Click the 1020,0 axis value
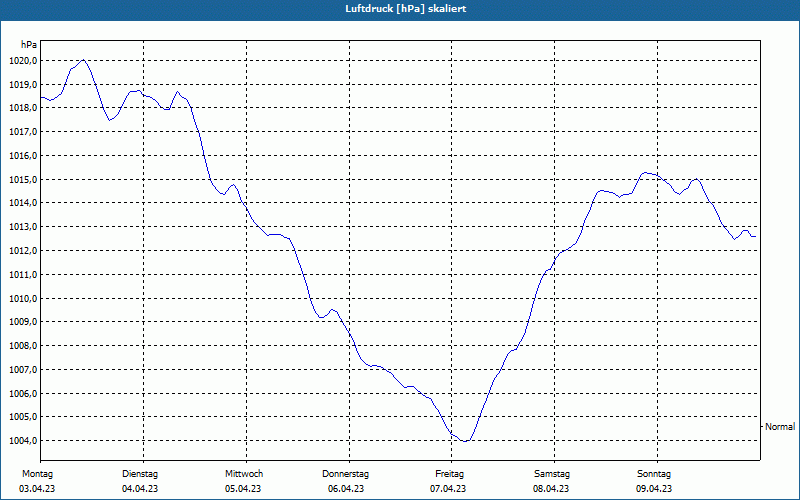This screenshot has width=800, height=500. coord(23,61)
